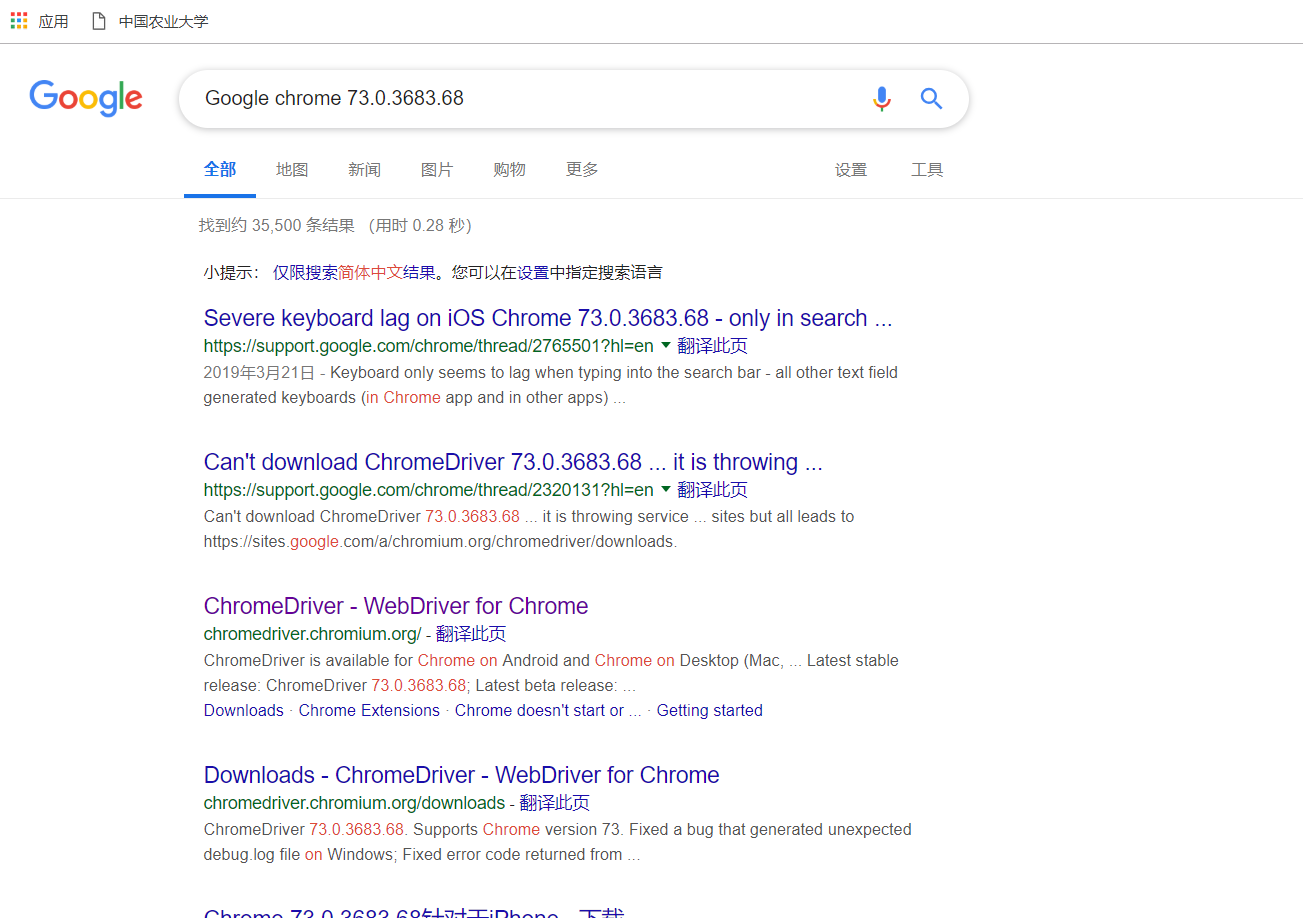
Task: Open 'ChromeDriver - WebDriver for Chrome' result
Action: click(x=395, y=606)
